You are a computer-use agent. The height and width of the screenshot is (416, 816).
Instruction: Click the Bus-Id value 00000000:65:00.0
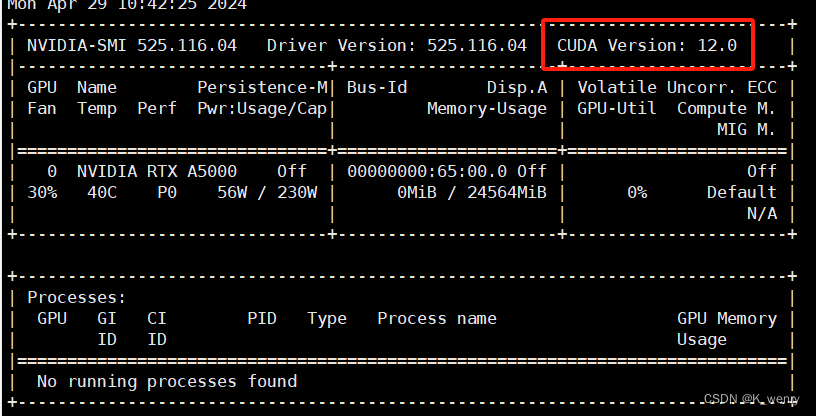point(431,171)
